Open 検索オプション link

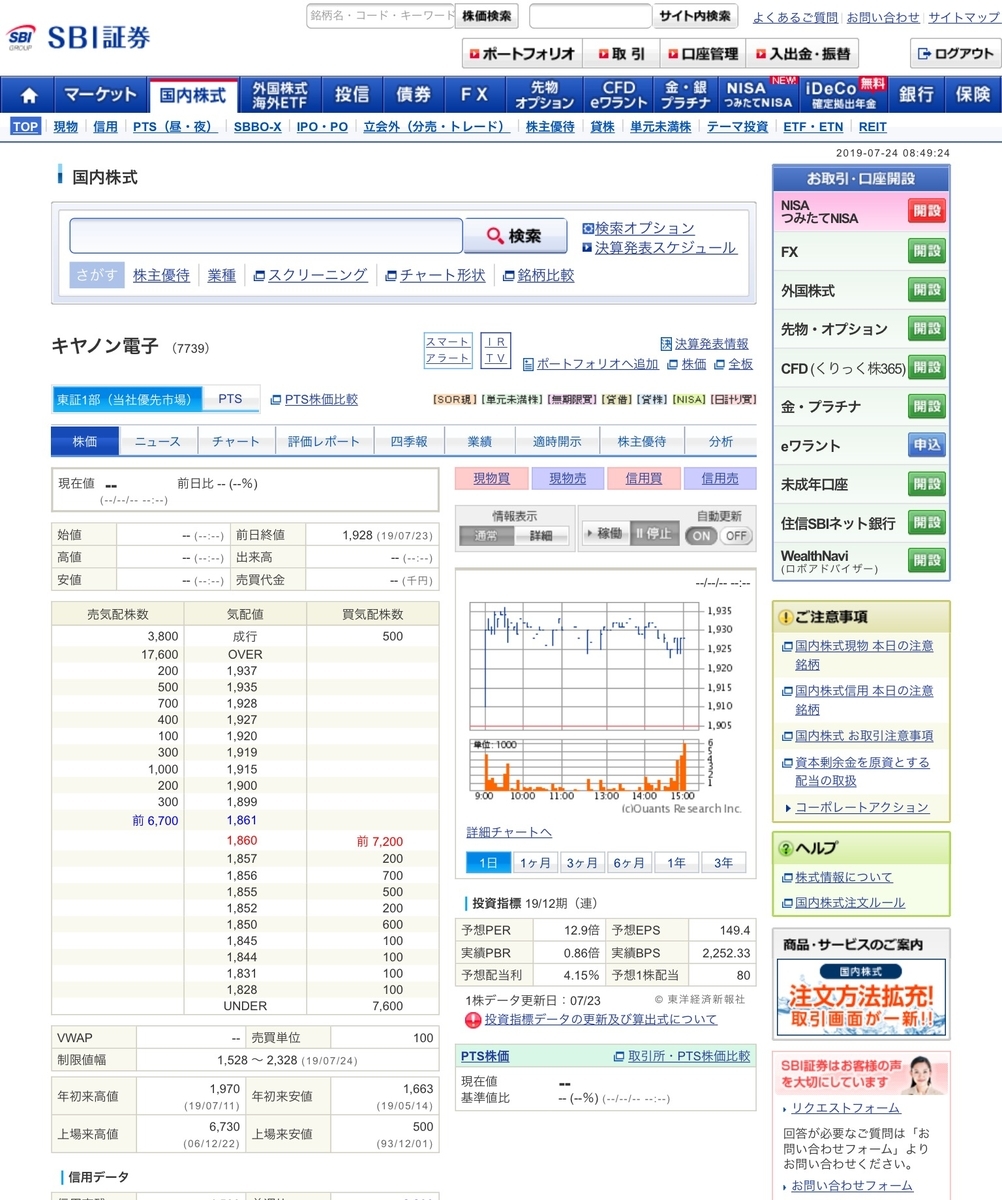tap(639, 228)
